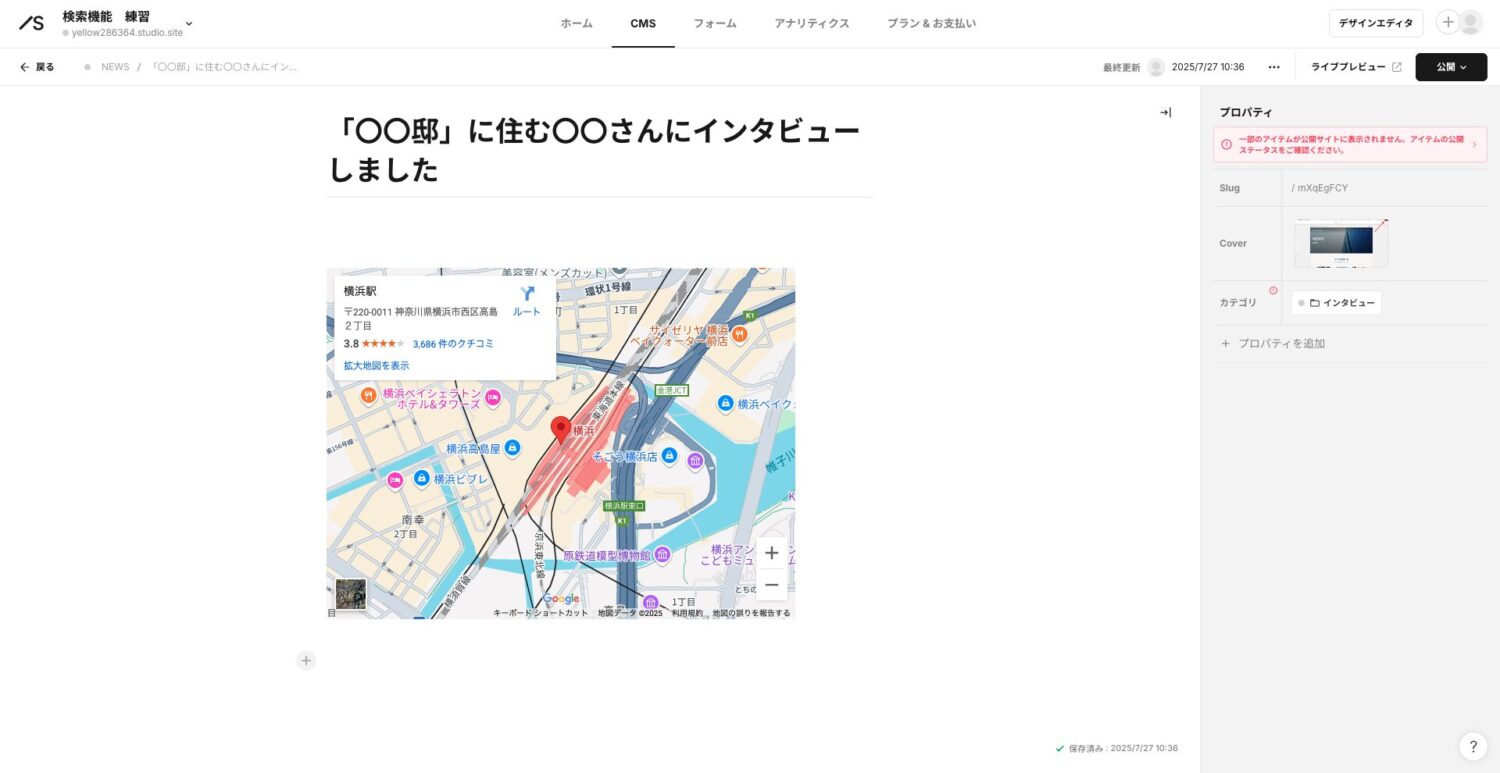
Task: Click the profile avatar icon in the header
Action: click(x=1470, y=22)
